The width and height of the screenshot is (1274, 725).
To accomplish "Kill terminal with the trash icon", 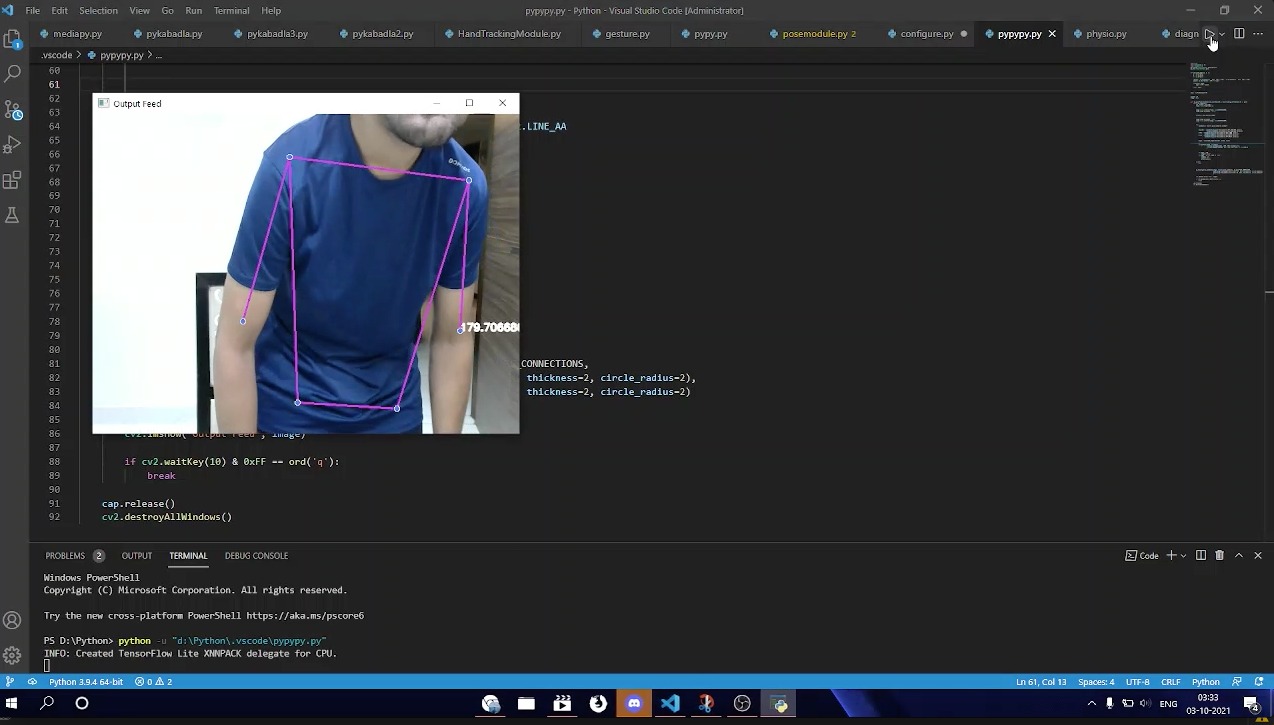I will point(1219,556).
